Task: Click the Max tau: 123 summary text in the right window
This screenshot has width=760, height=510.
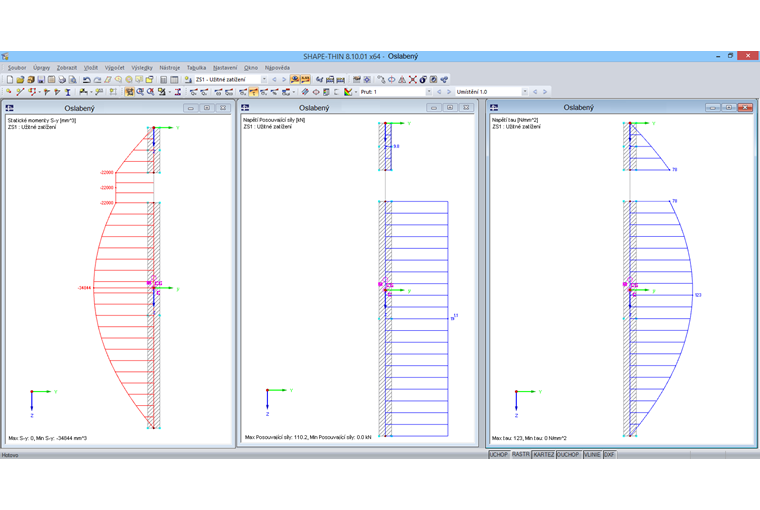Action: (x=529, y=438)
